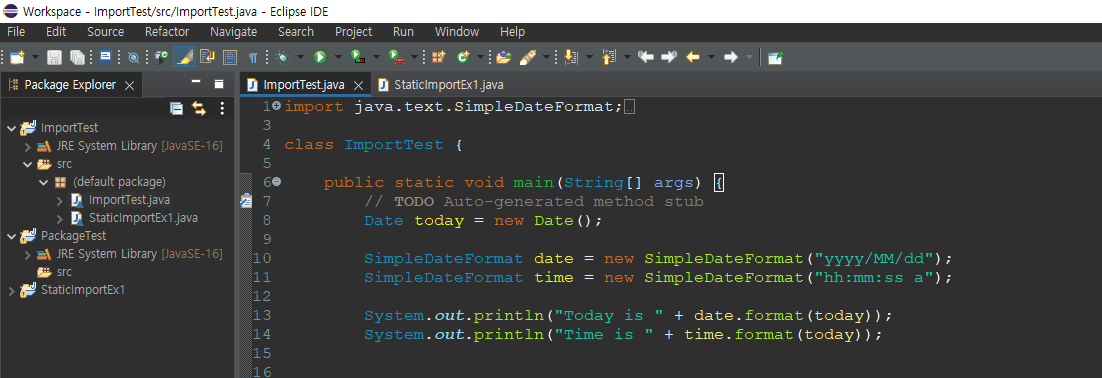Open the Coverage dropdown arrow
The image size is (1102, 378).
click(376, 58)
